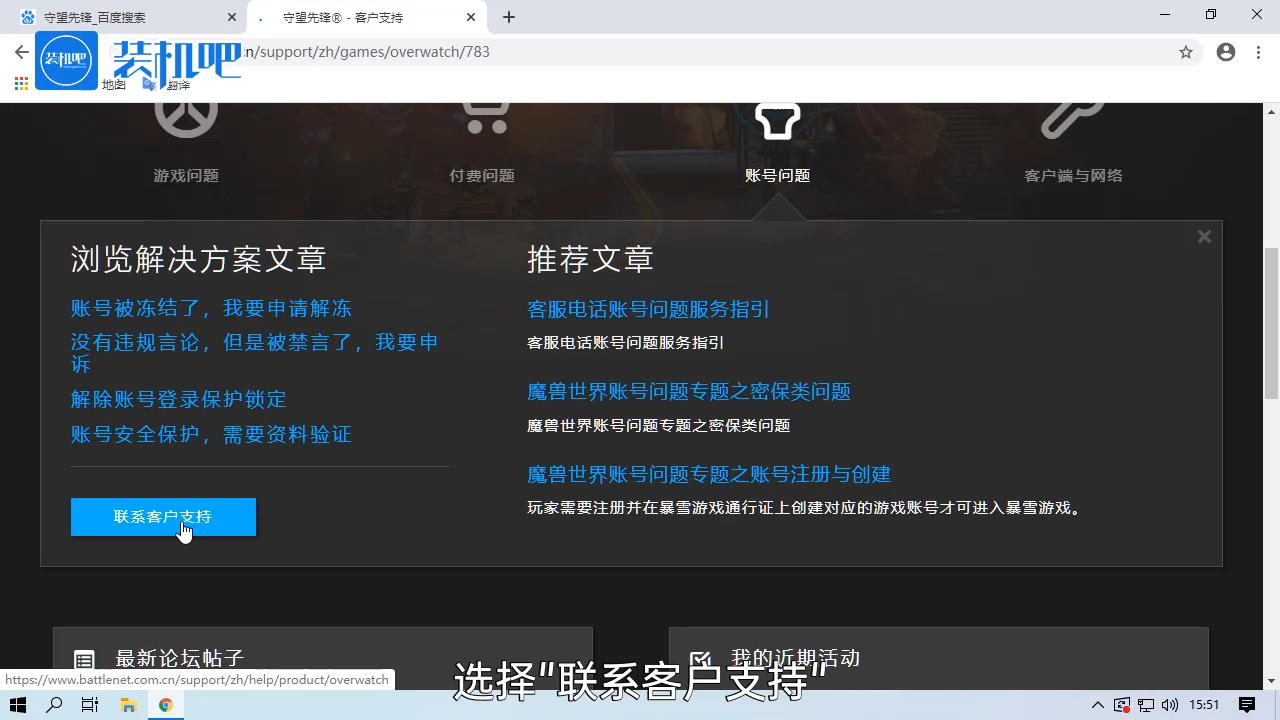
Task: Open the apps grid icon below back arrow
Action: pos(20,84)
